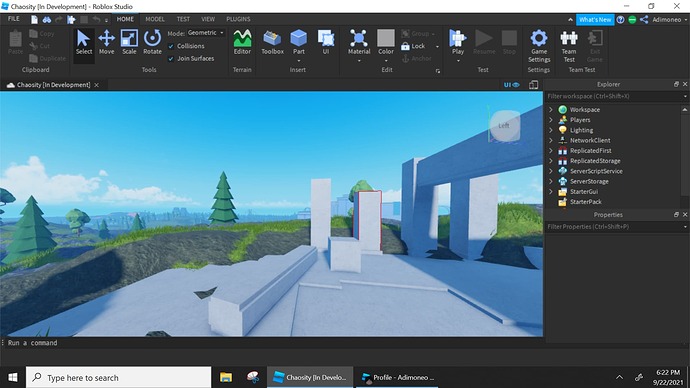Expand the ServerStorage tree node

tap(551, 181)
